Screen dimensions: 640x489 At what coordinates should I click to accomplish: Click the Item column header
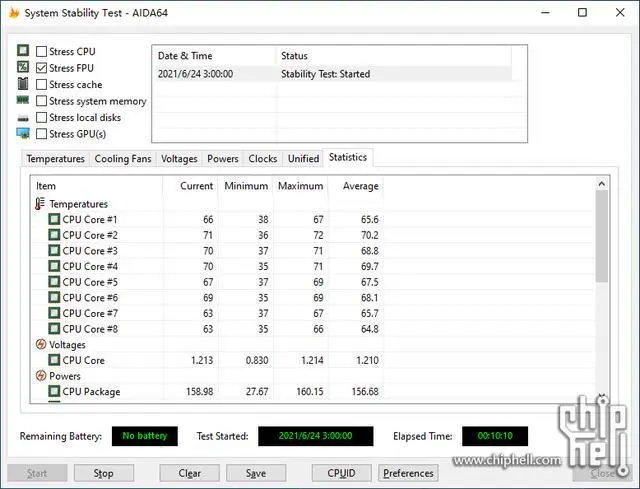97,186
